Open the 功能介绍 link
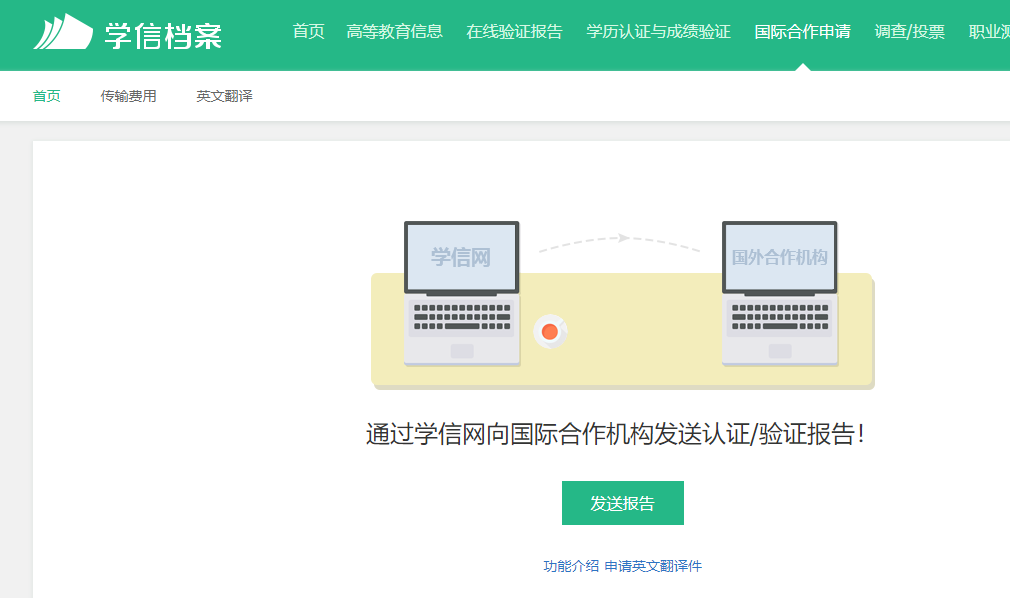 (x=571, y=566)
